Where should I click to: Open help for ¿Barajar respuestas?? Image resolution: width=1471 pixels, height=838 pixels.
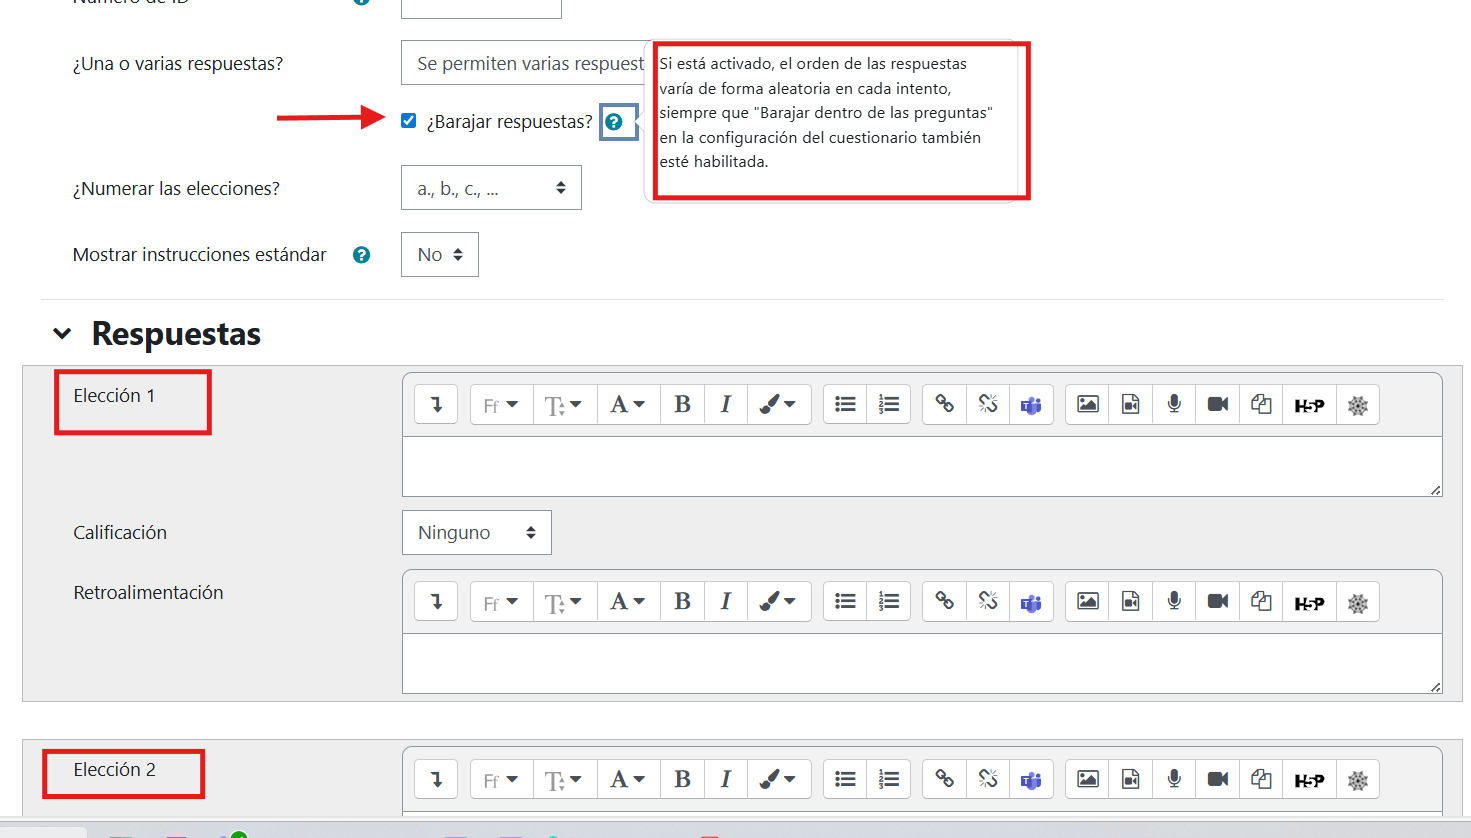[614, 122]
